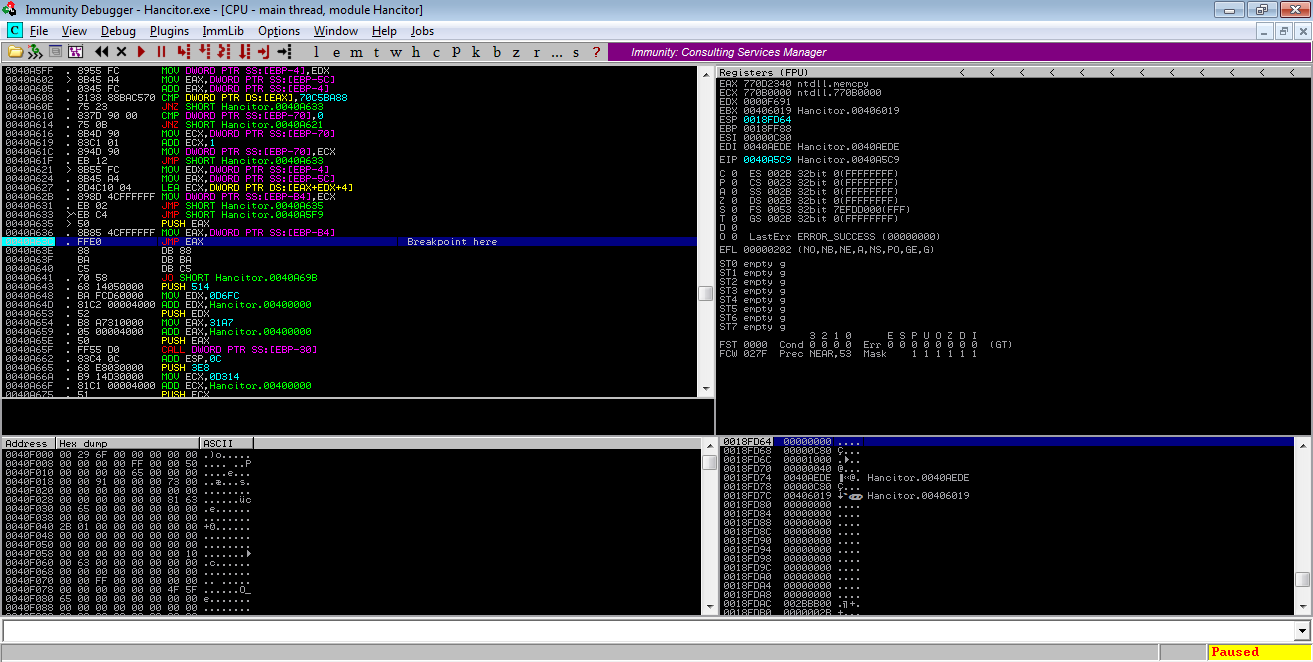Open the Debug menu
1313x662 pixels.
pos(118,31)
